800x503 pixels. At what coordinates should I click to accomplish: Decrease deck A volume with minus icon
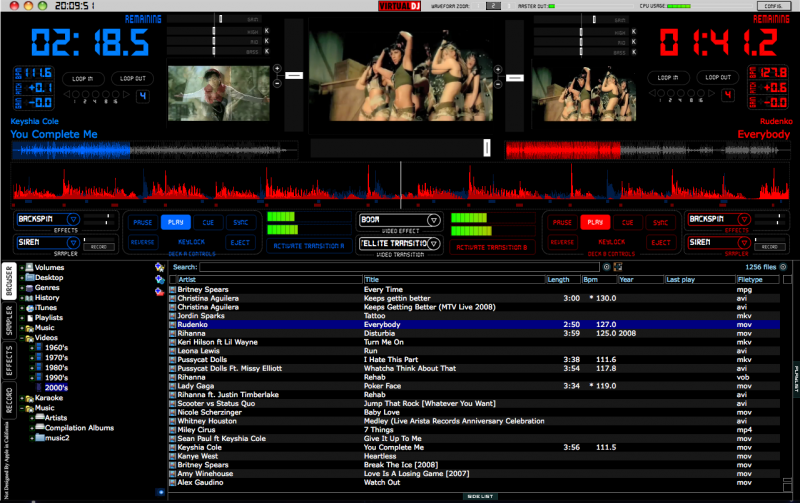coord(277,83)
